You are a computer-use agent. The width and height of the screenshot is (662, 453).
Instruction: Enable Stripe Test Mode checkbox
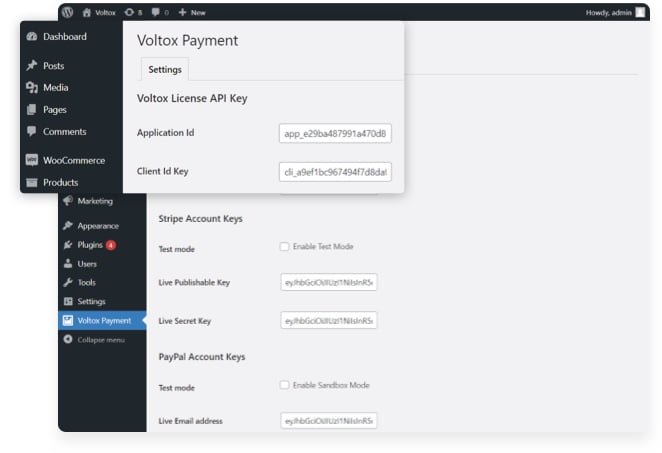pos(285,247)
